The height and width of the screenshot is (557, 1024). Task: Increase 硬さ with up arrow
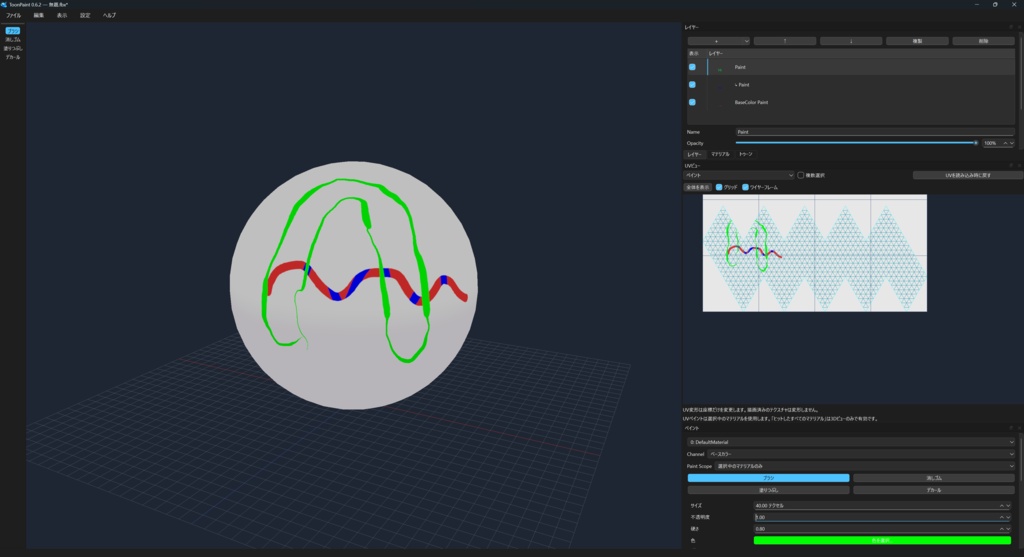(1002, 529)
